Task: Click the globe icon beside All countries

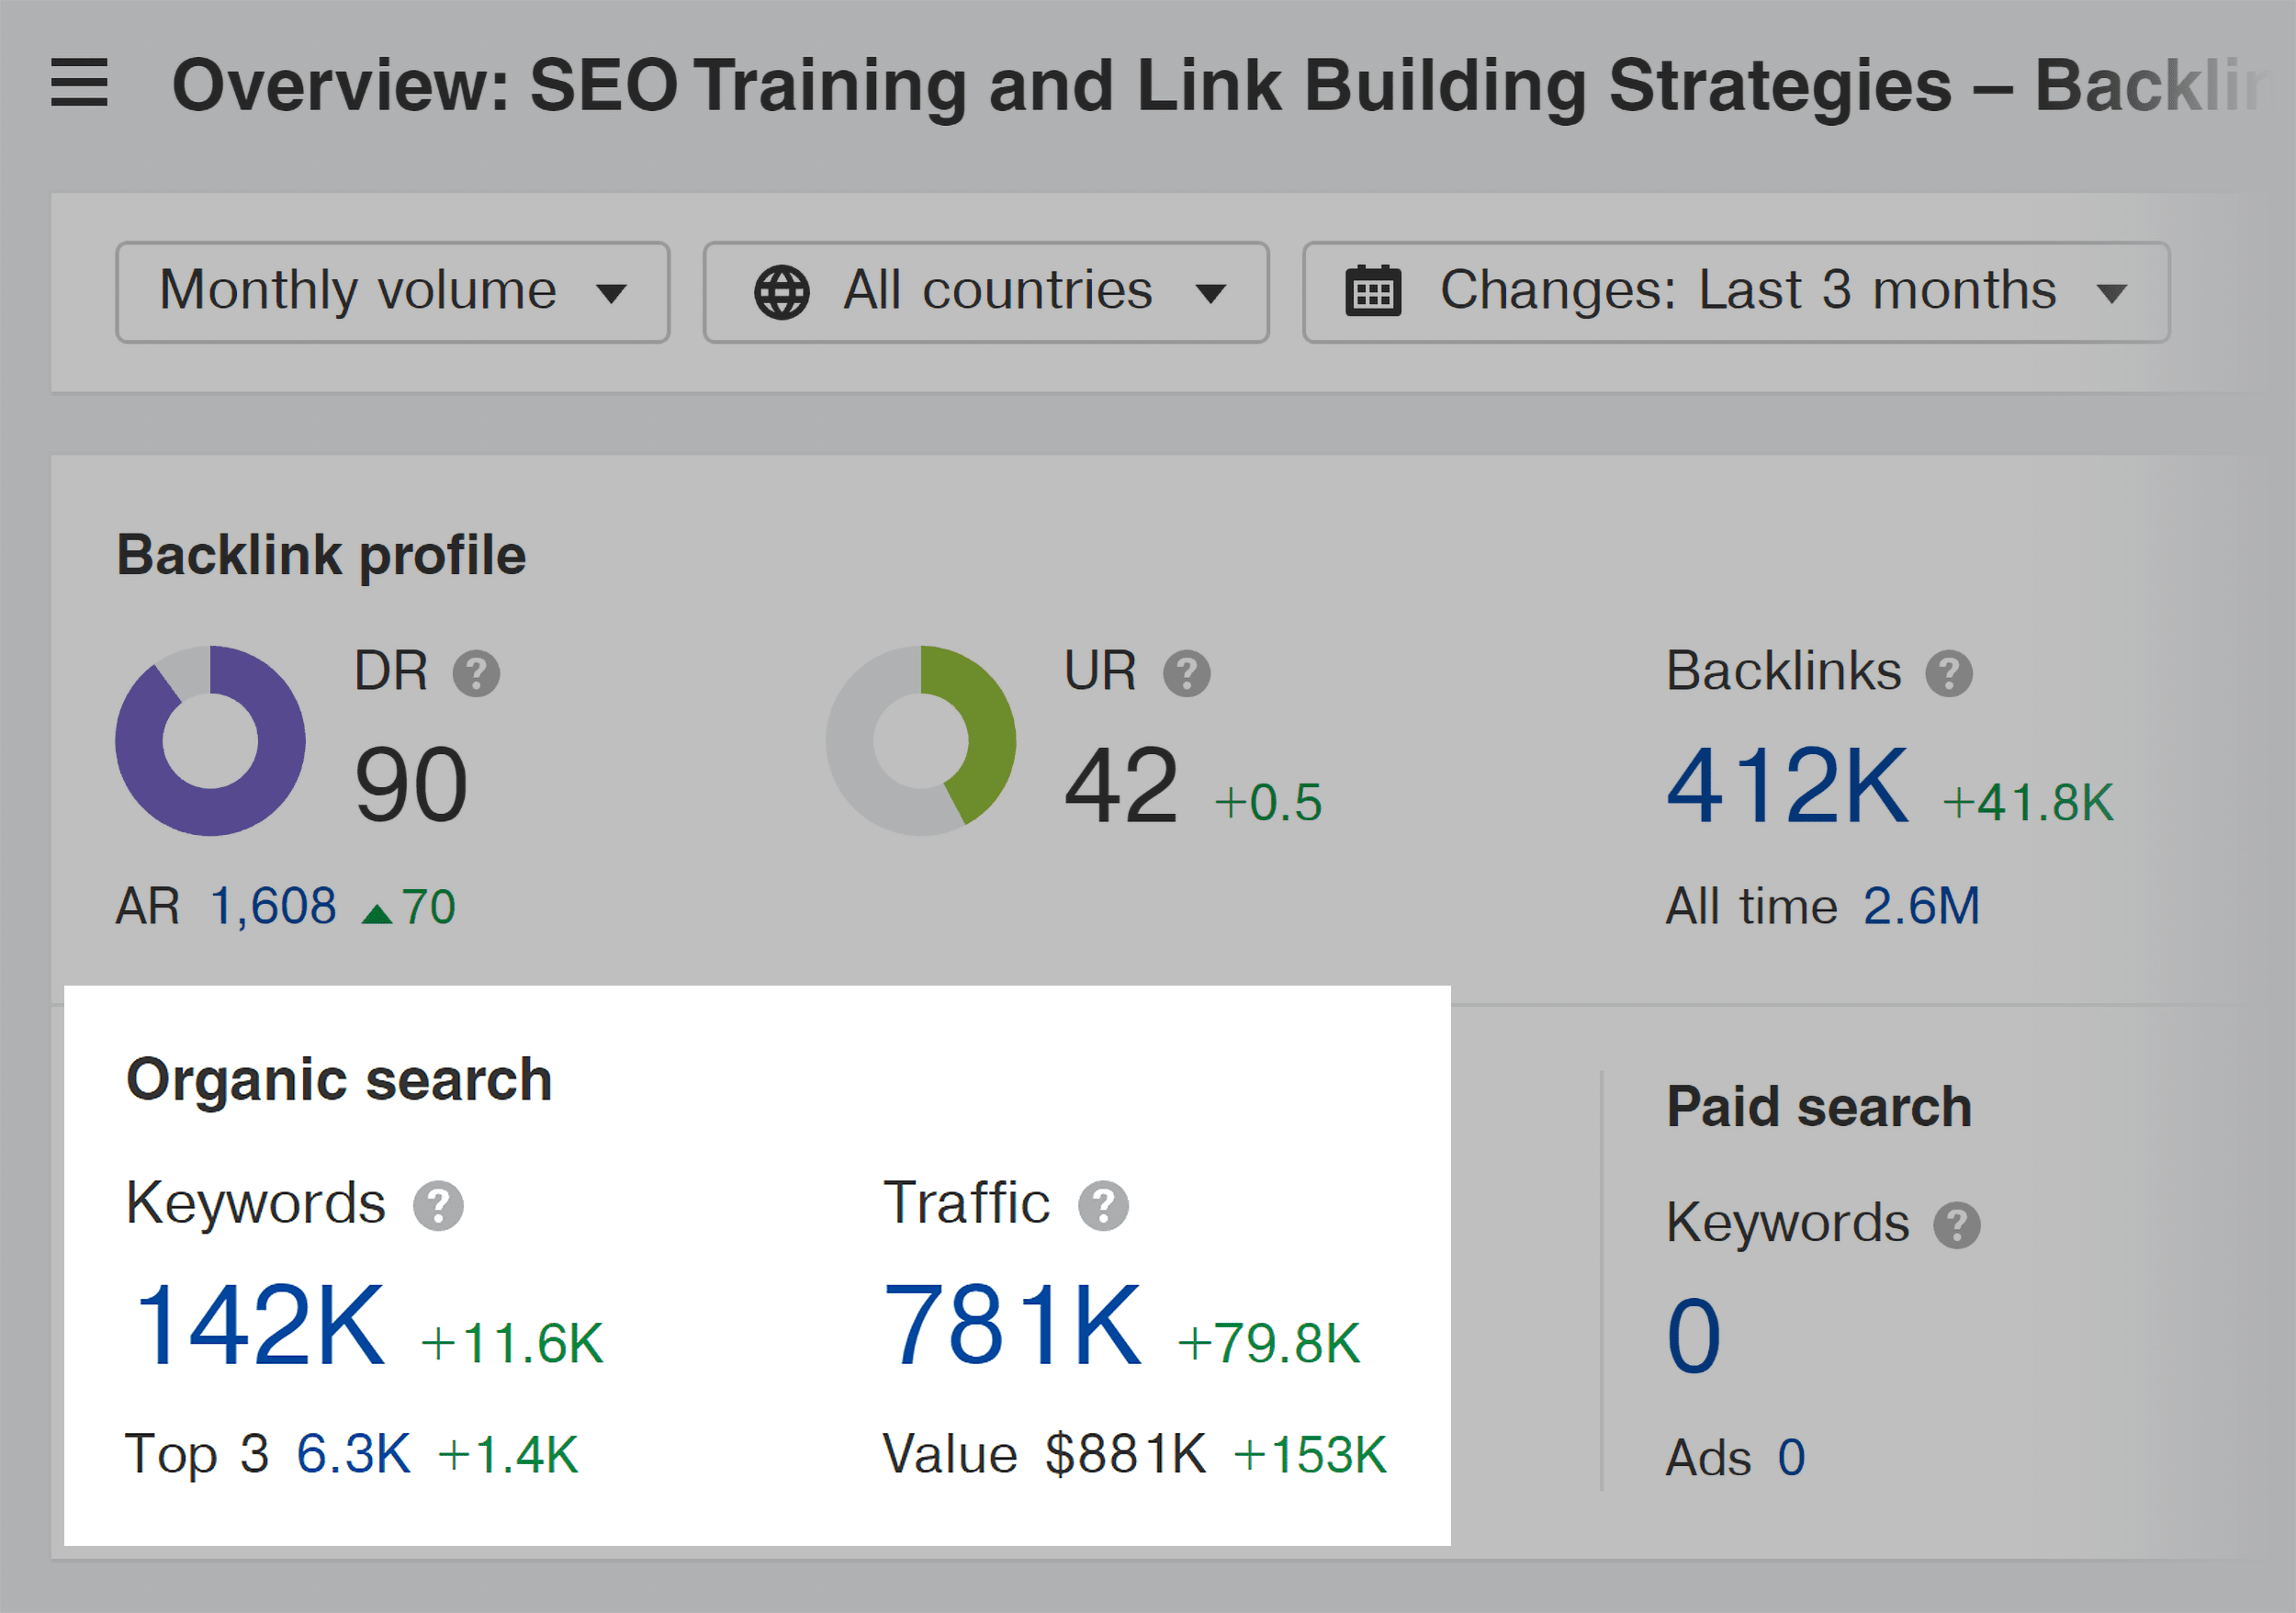Action: (x=782, y=291)
